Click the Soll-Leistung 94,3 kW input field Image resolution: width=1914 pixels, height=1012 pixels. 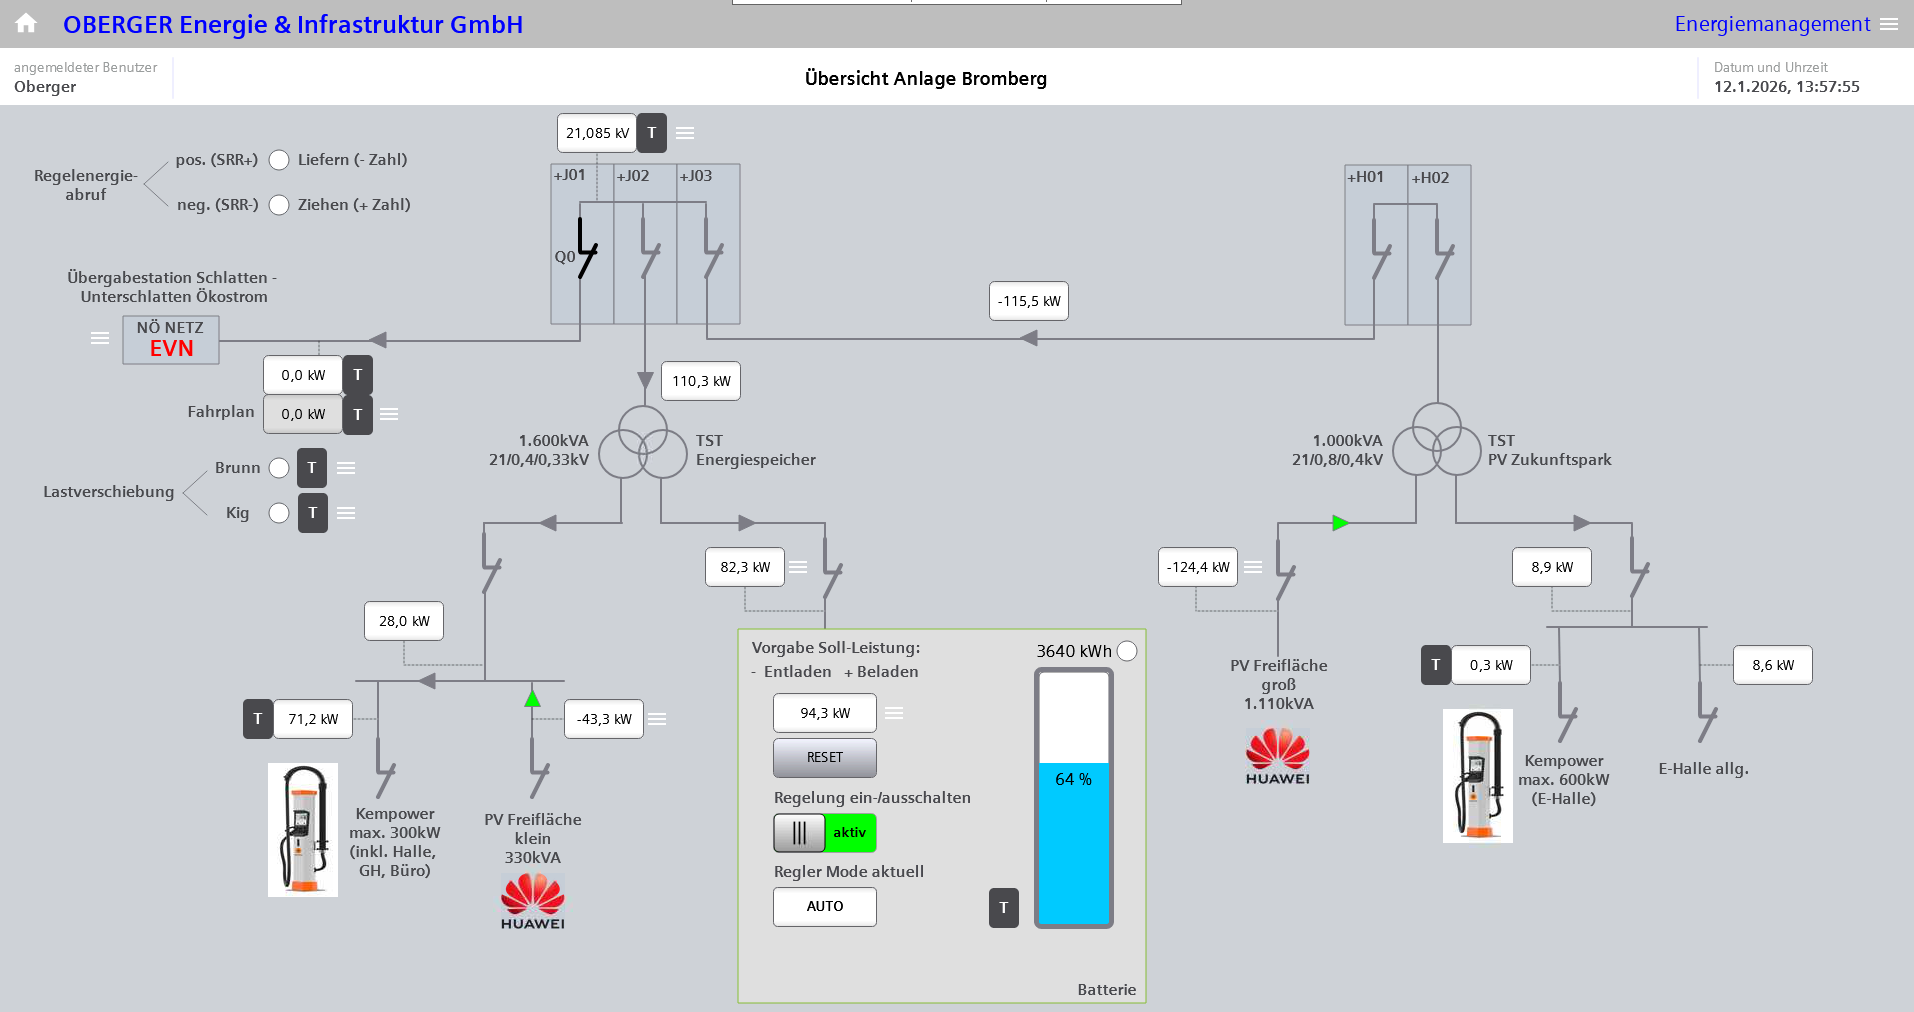pyautogui.click(x=824, y=713)
